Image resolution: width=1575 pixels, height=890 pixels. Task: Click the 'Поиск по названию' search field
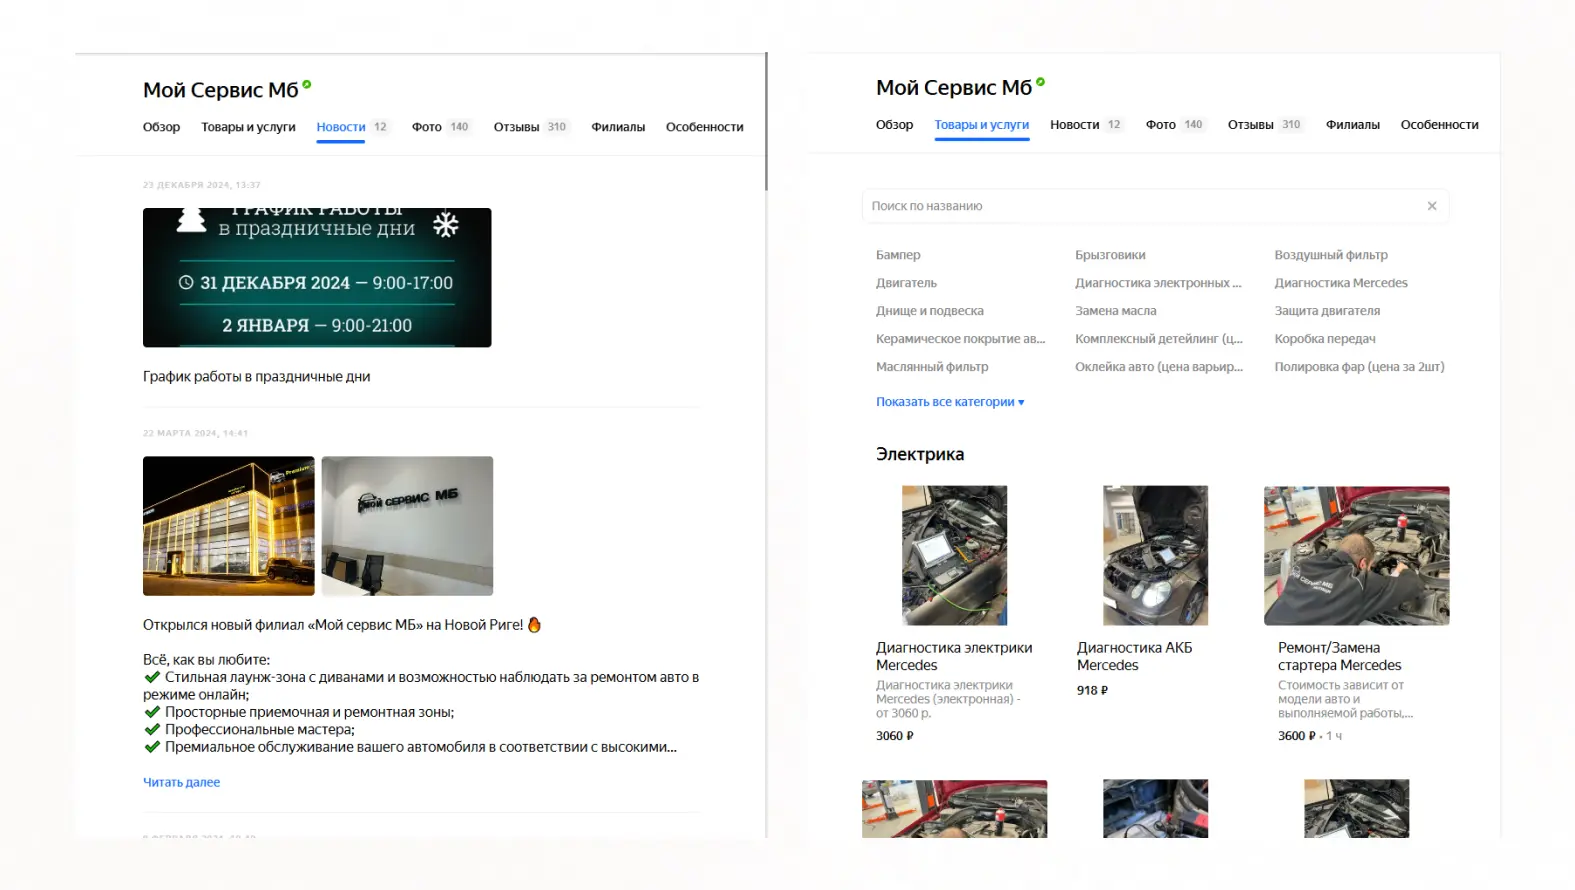tap(1140, 206)
